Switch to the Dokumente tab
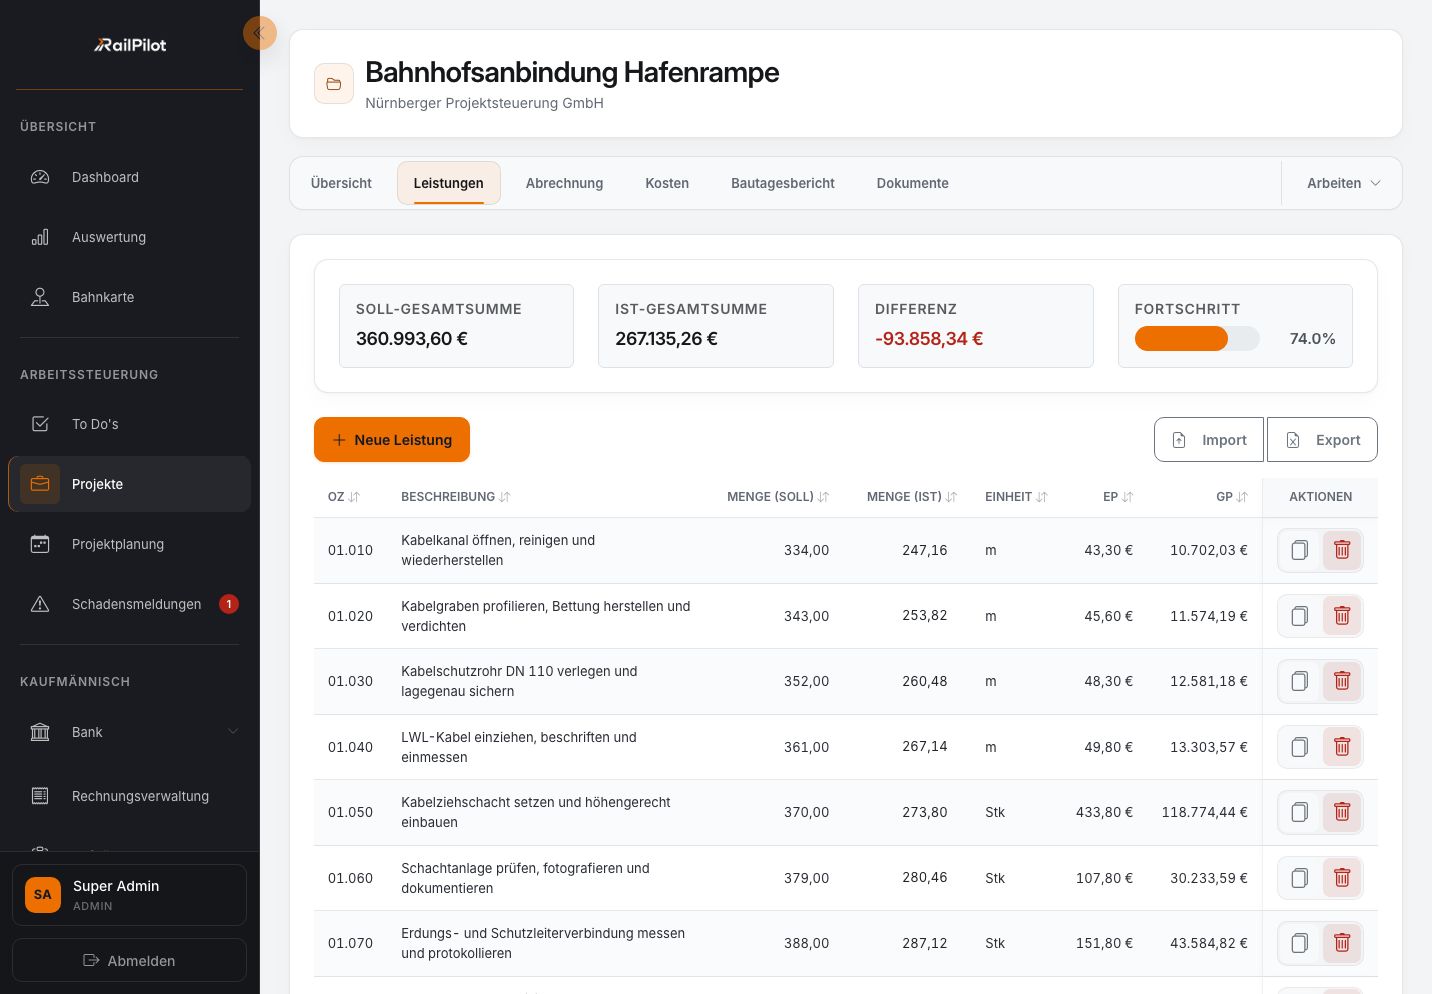Viewport: 1432px width, 994px height. [x=913, y=183]
